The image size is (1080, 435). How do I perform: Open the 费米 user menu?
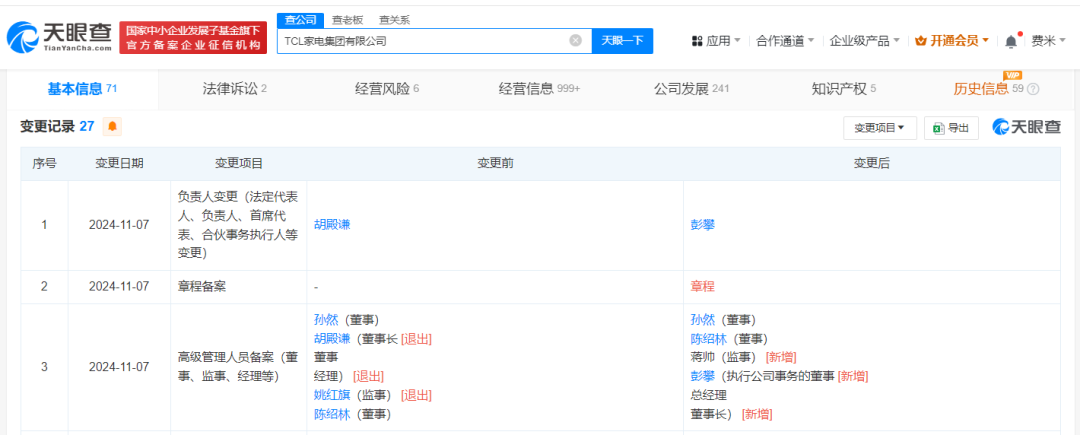point(1048,41)
